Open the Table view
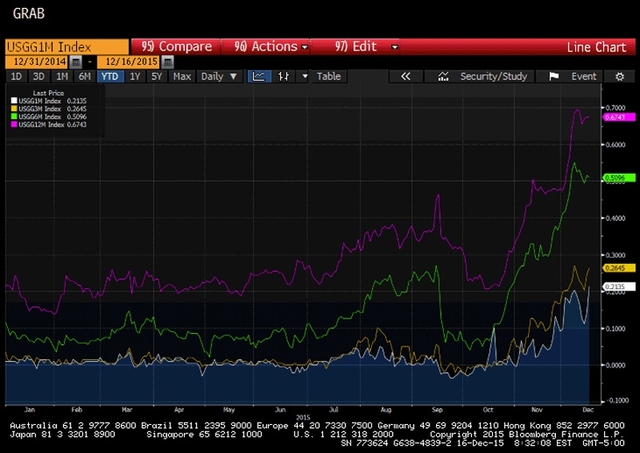 coord(329,76)
